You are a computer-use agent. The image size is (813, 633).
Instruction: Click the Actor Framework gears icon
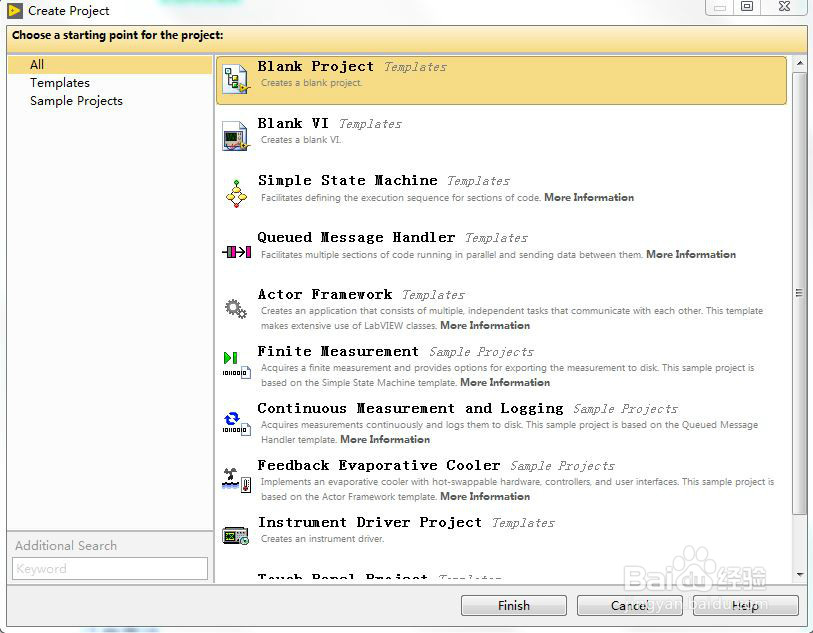click(x=236, y=309)
